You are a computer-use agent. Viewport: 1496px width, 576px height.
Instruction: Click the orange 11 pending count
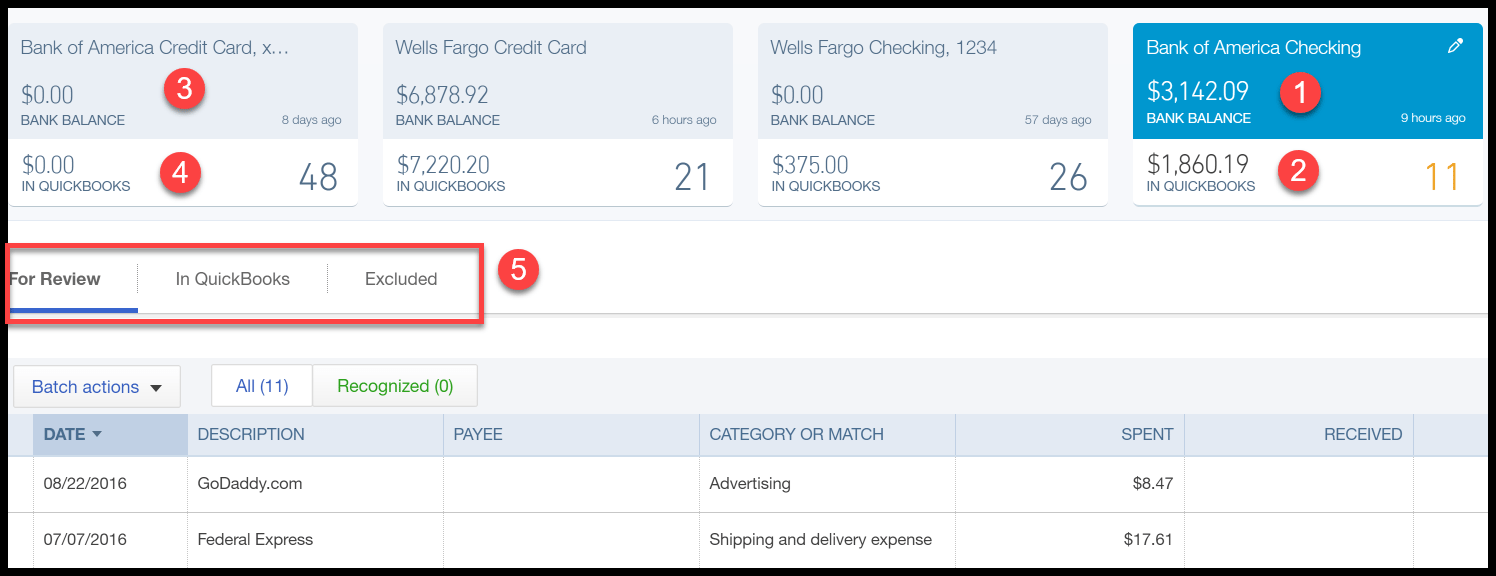(1444, 174)
